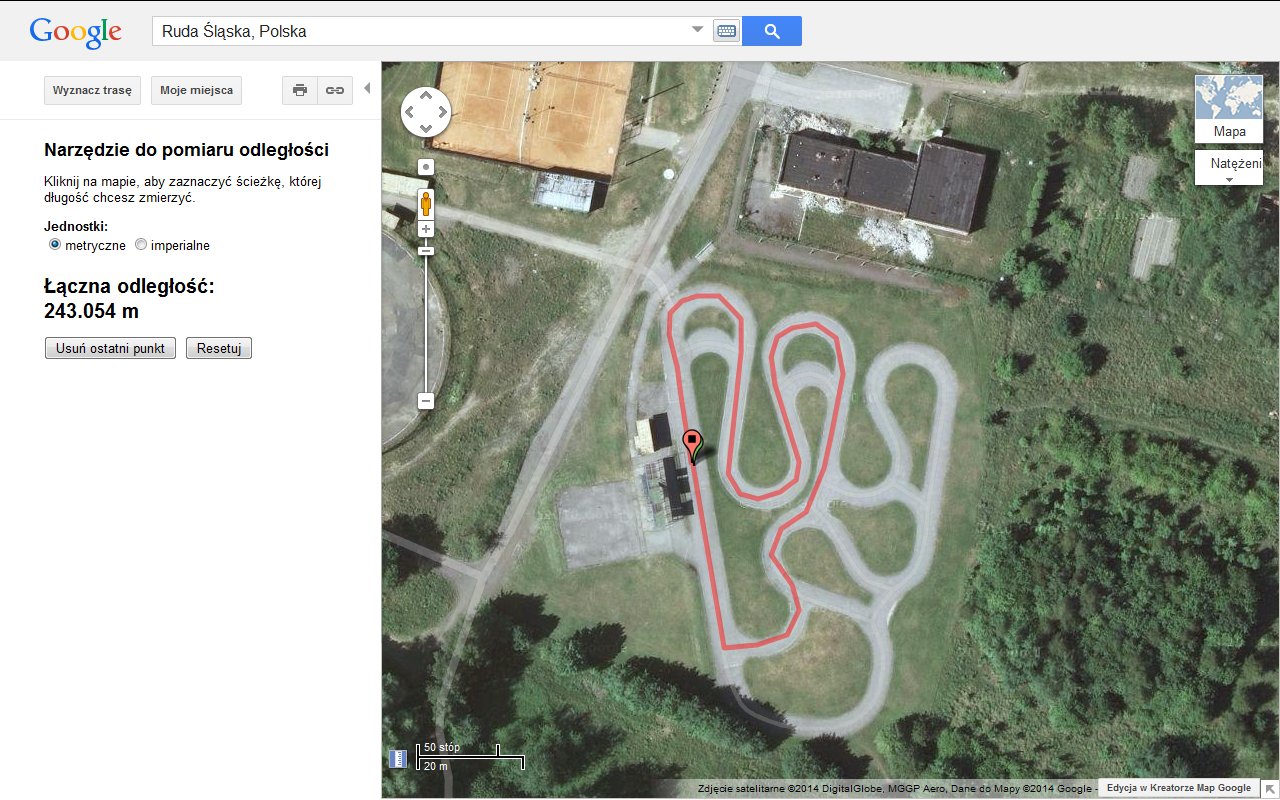1280x800 pixels.
Task: Click the Usuń ostatni punkt button
Action: pos(111,348)
